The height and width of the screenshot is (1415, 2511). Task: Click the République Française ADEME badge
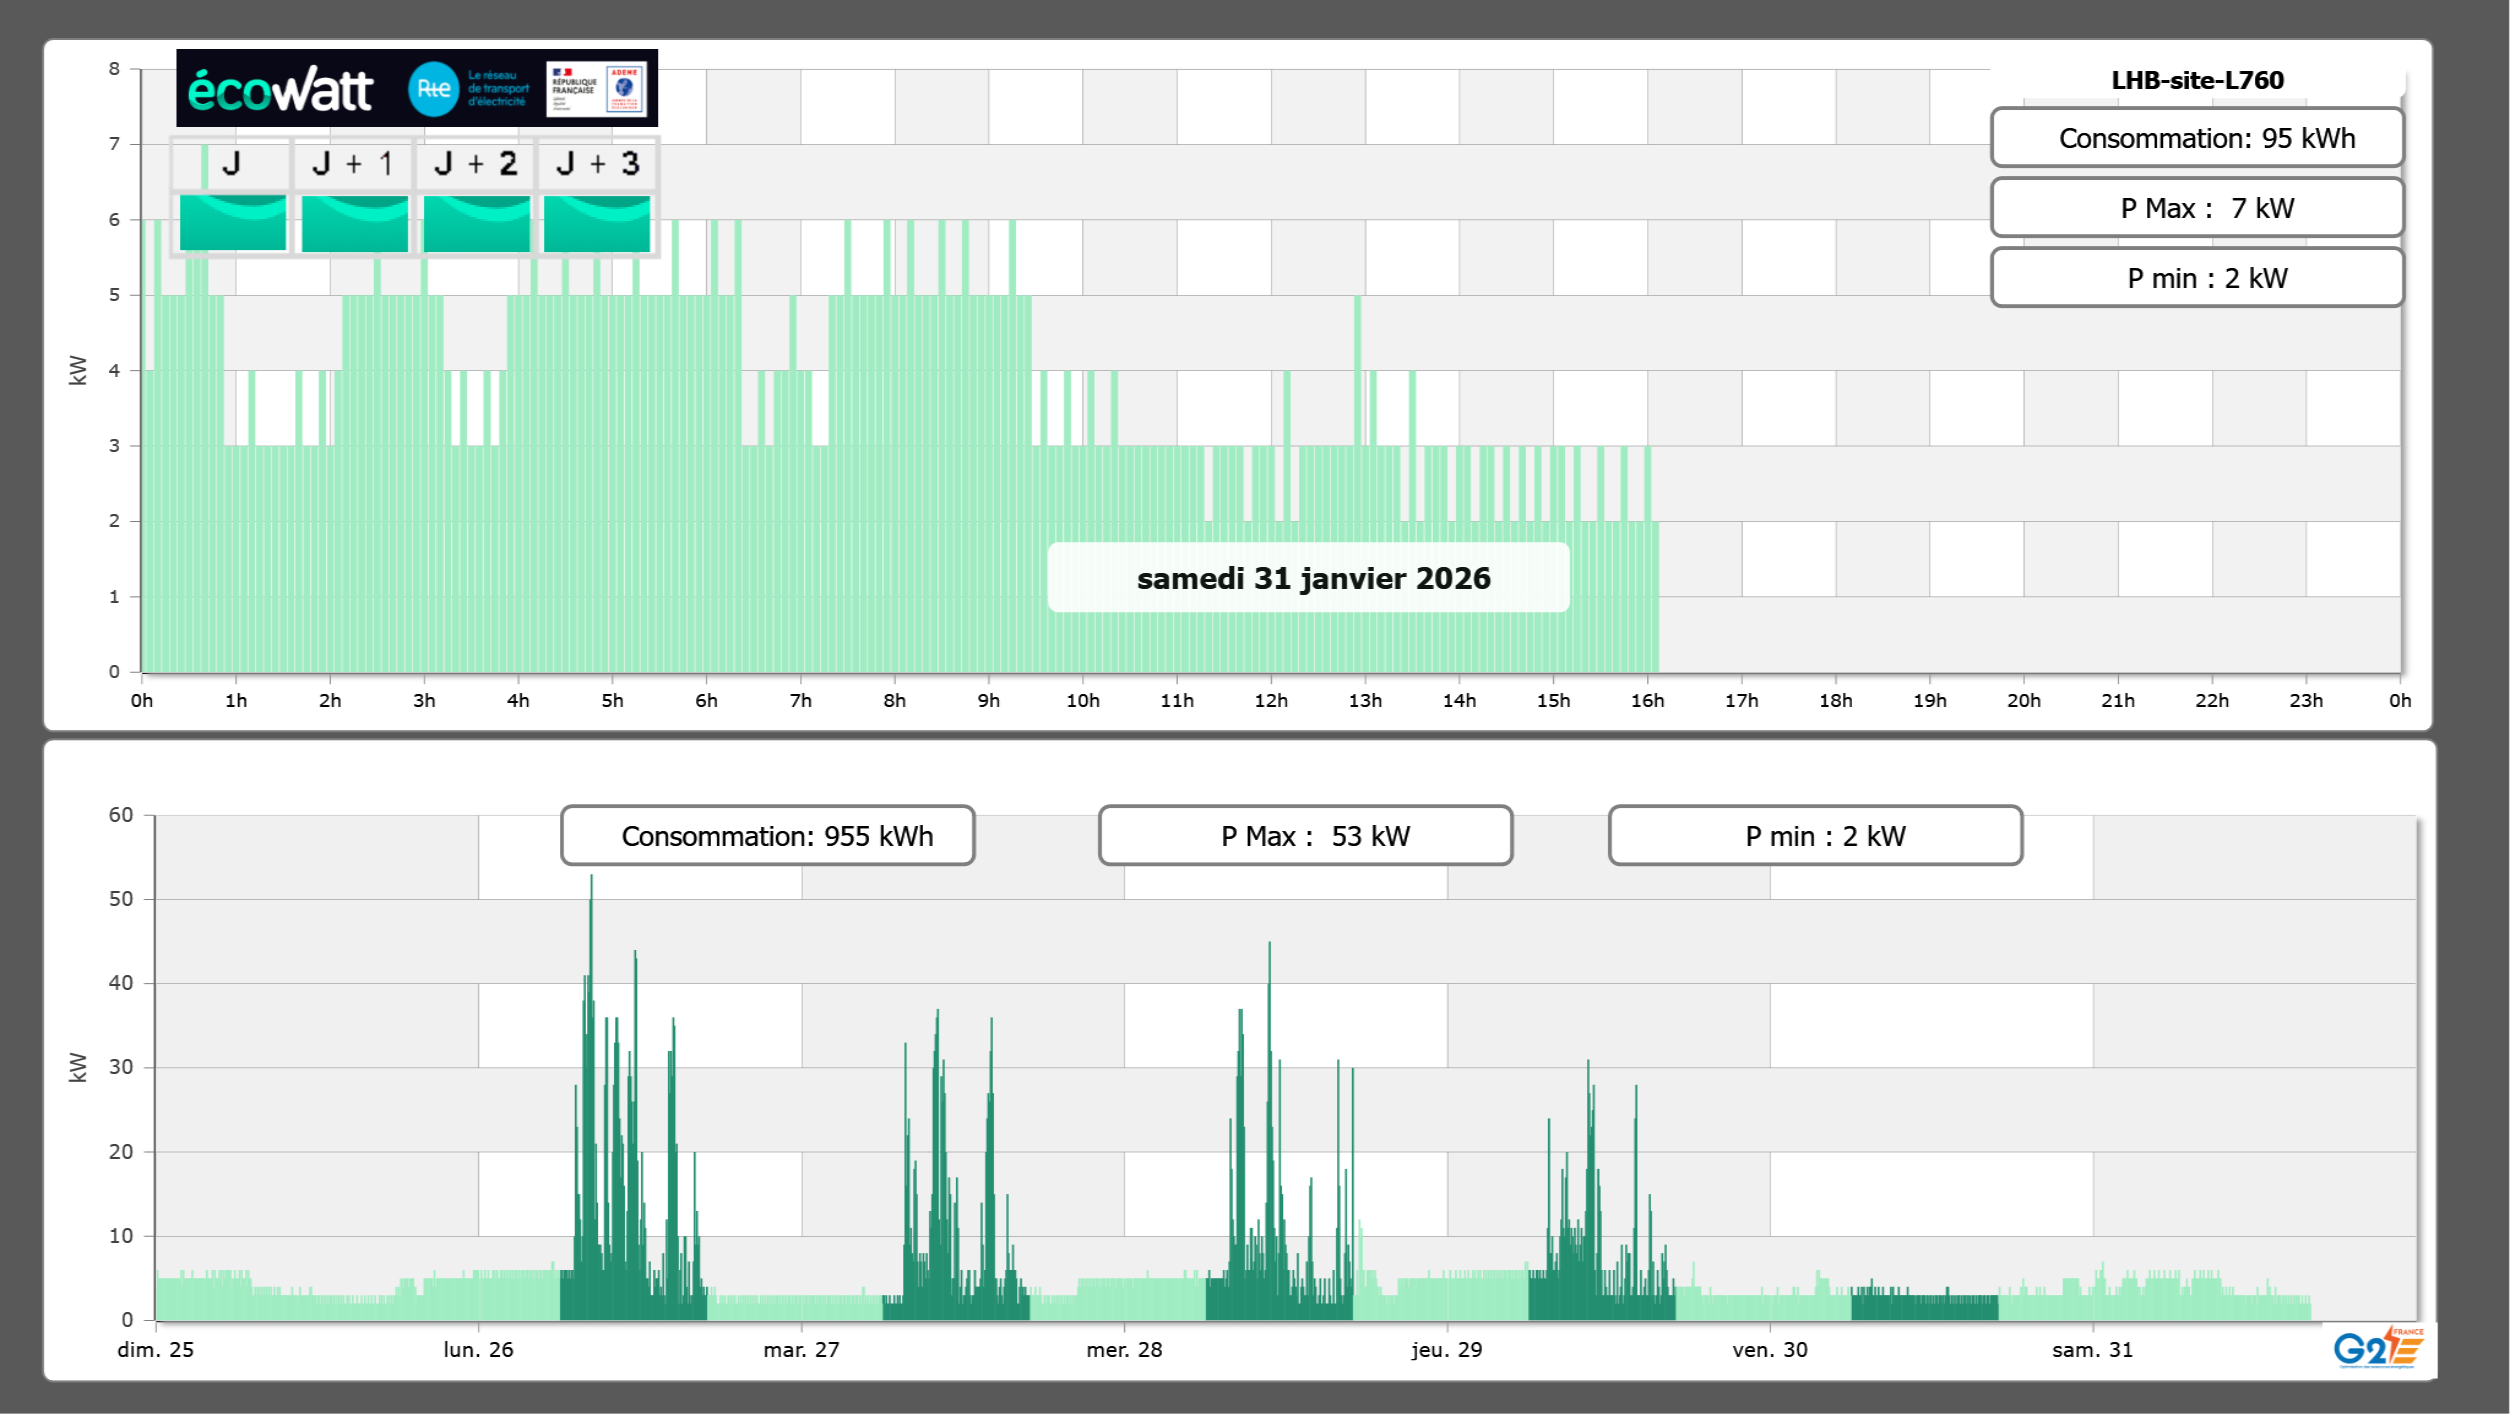596,89
